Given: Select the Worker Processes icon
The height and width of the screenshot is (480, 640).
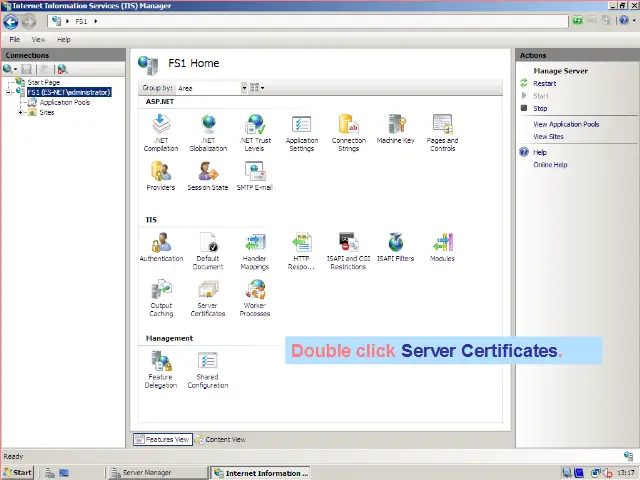Looking at the screenshot, I should [x=255, y=298].
